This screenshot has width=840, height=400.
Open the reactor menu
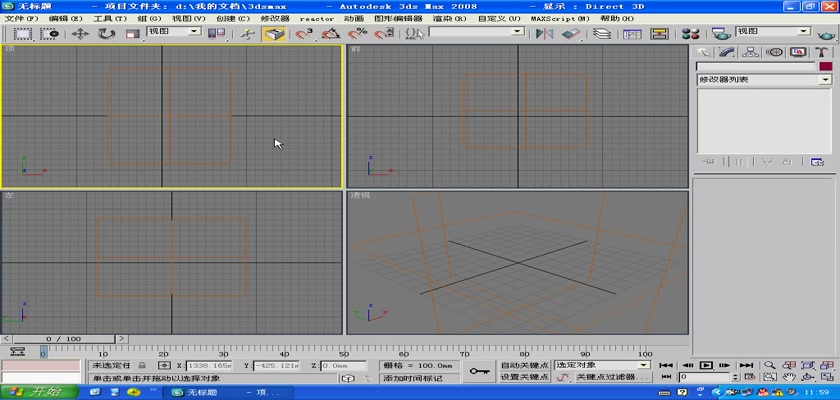tap(317, 18)
